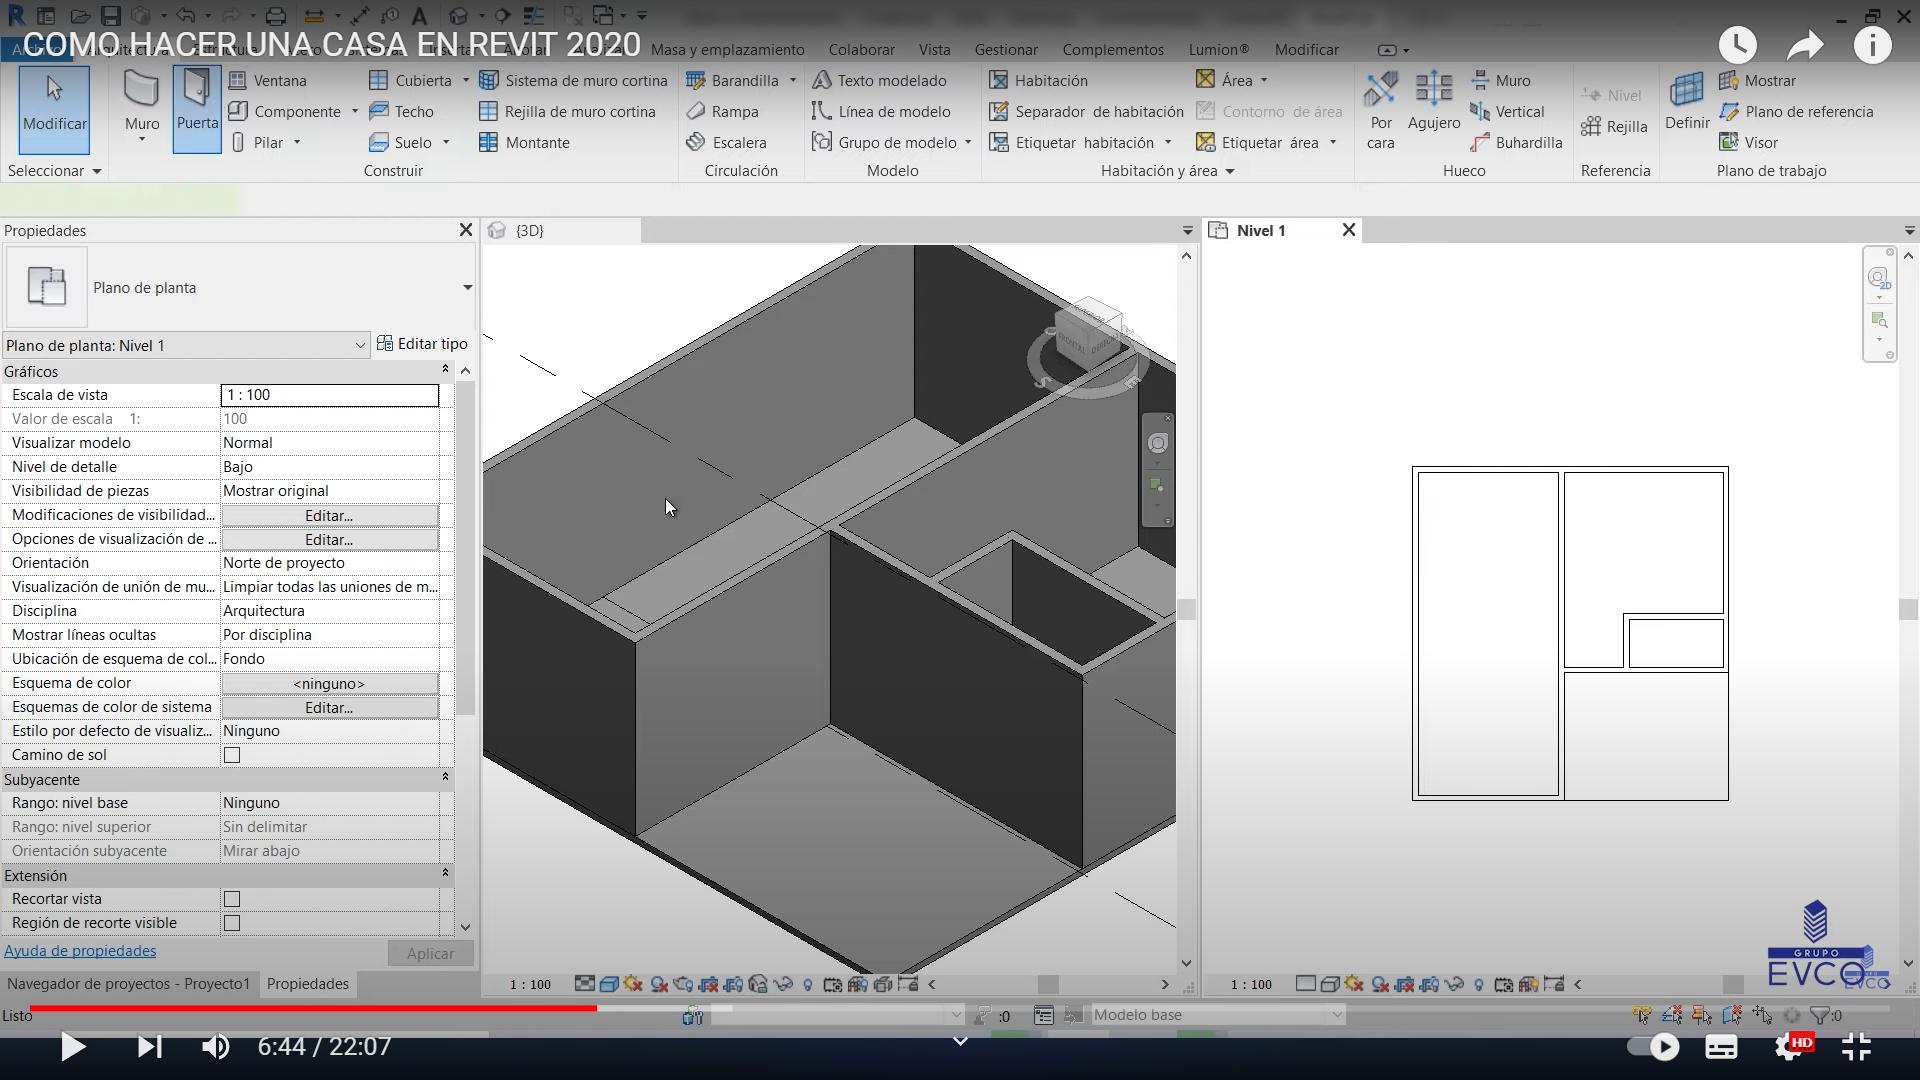This screenshot has width=1920, height=1080.
Task: Check the Recortar vista option
Action: [x=232, y=900]
